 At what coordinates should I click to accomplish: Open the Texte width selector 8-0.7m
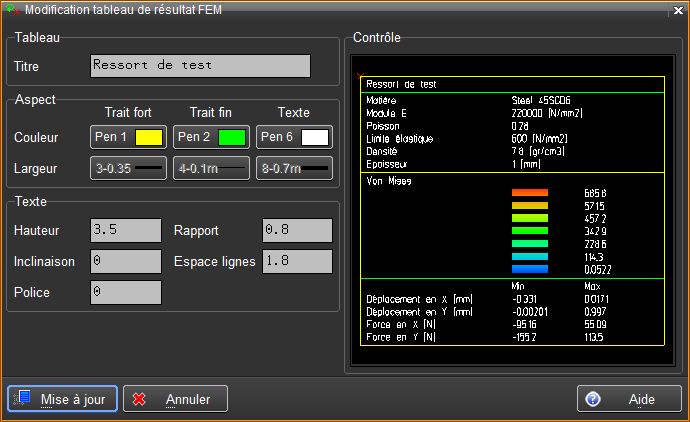[x=294, y=168]
